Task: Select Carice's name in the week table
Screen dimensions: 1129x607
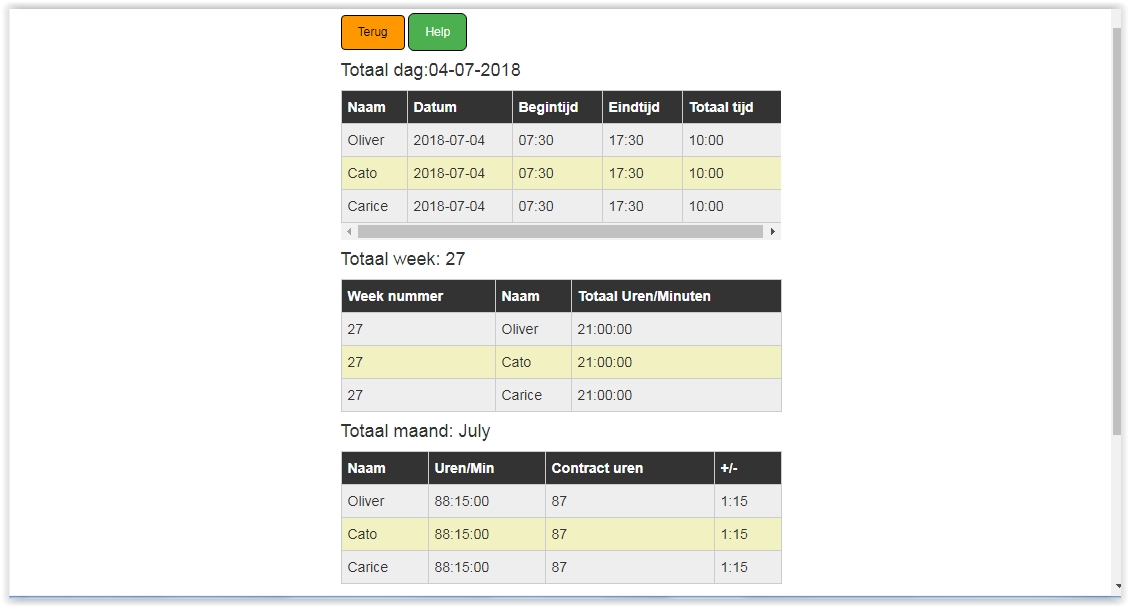Action: pyautogui.click(x=521, y=395)
